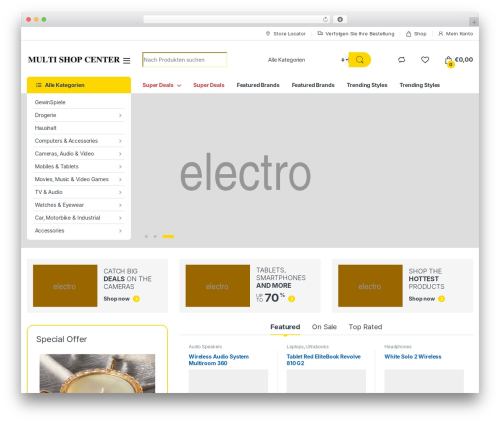The image size is (500, 423).
Task: Click the Laptops, Ultrabooks category label
Action: [308, 347]
